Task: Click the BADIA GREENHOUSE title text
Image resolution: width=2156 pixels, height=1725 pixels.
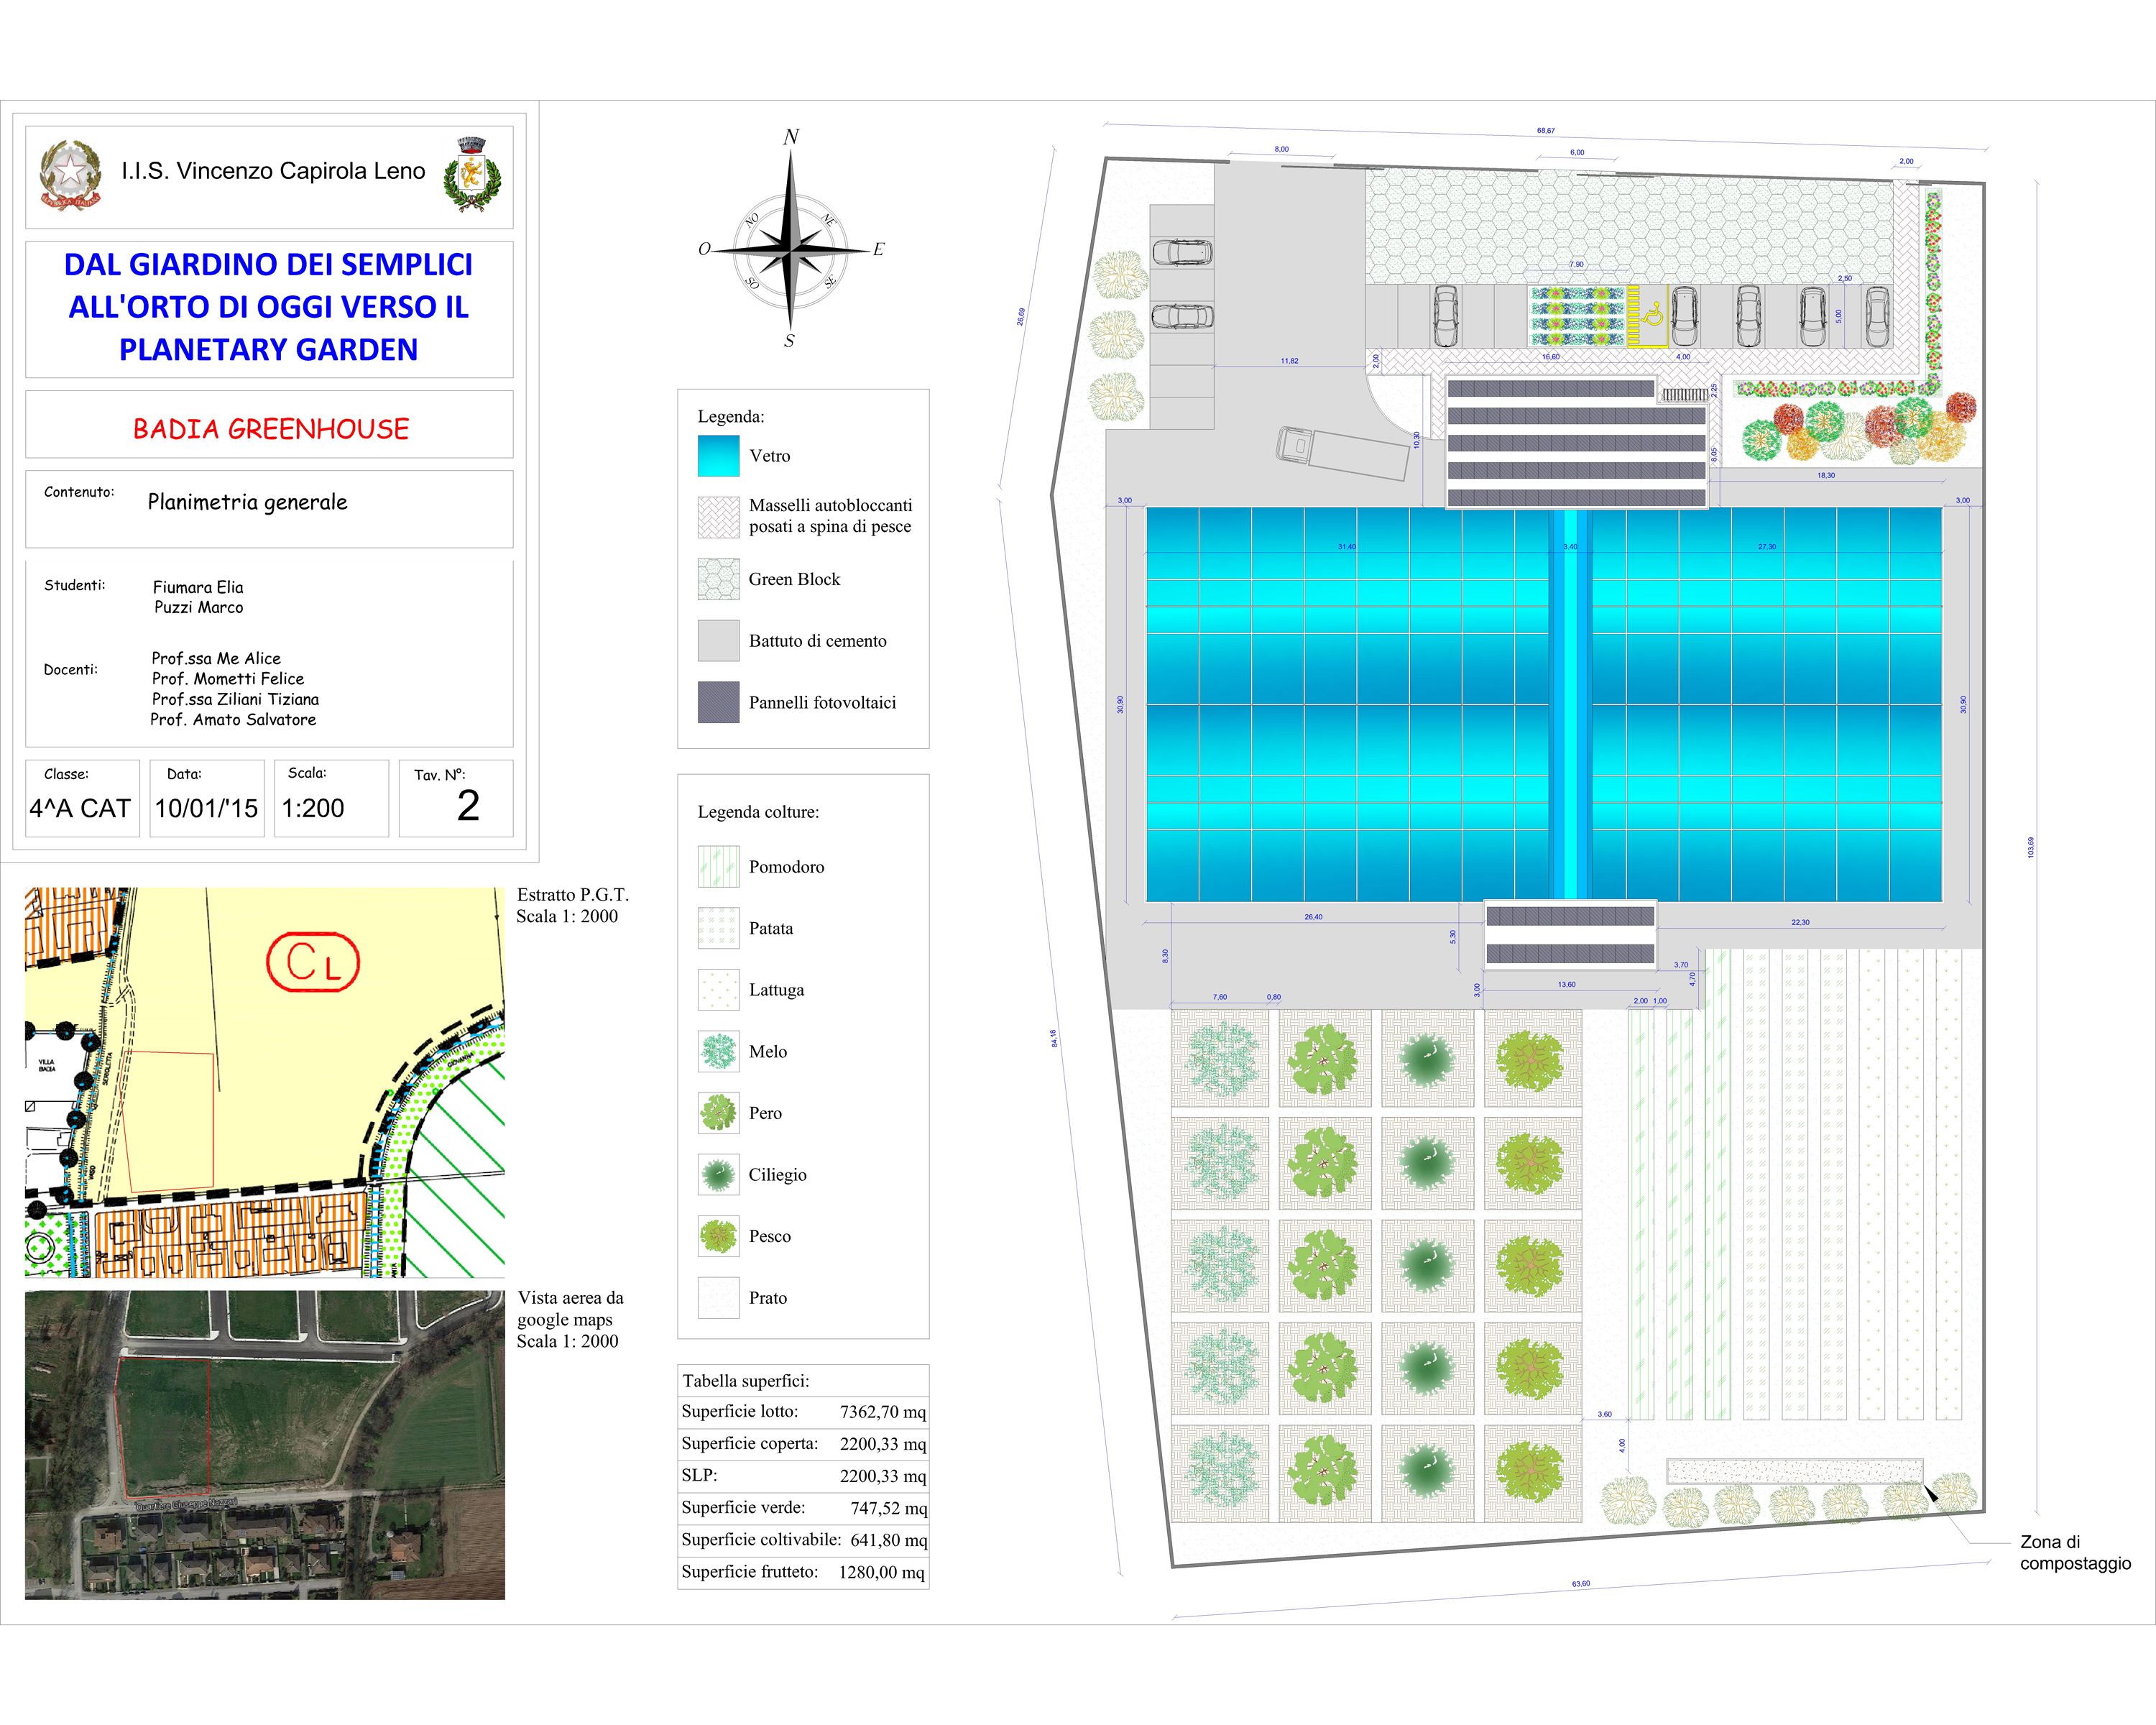Action: tap(270, 429)
